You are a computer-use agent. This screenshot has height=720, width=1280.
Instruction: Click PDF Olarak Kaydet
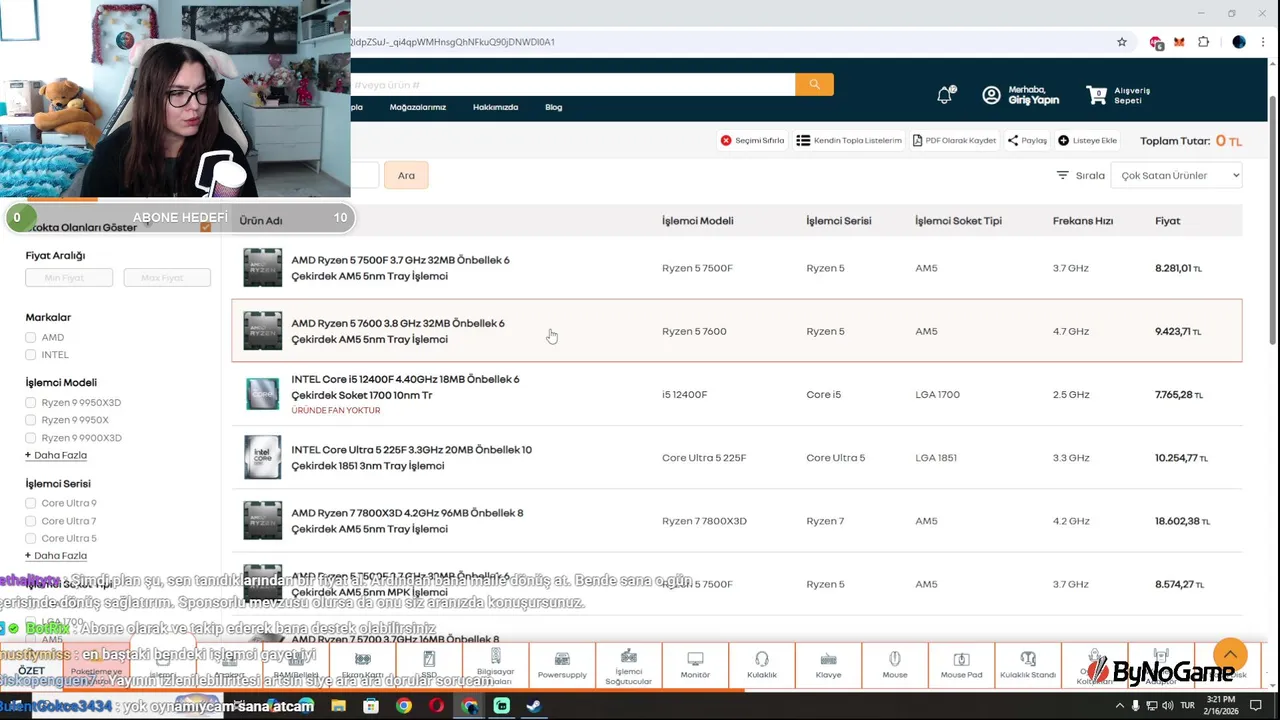(954, 140)
